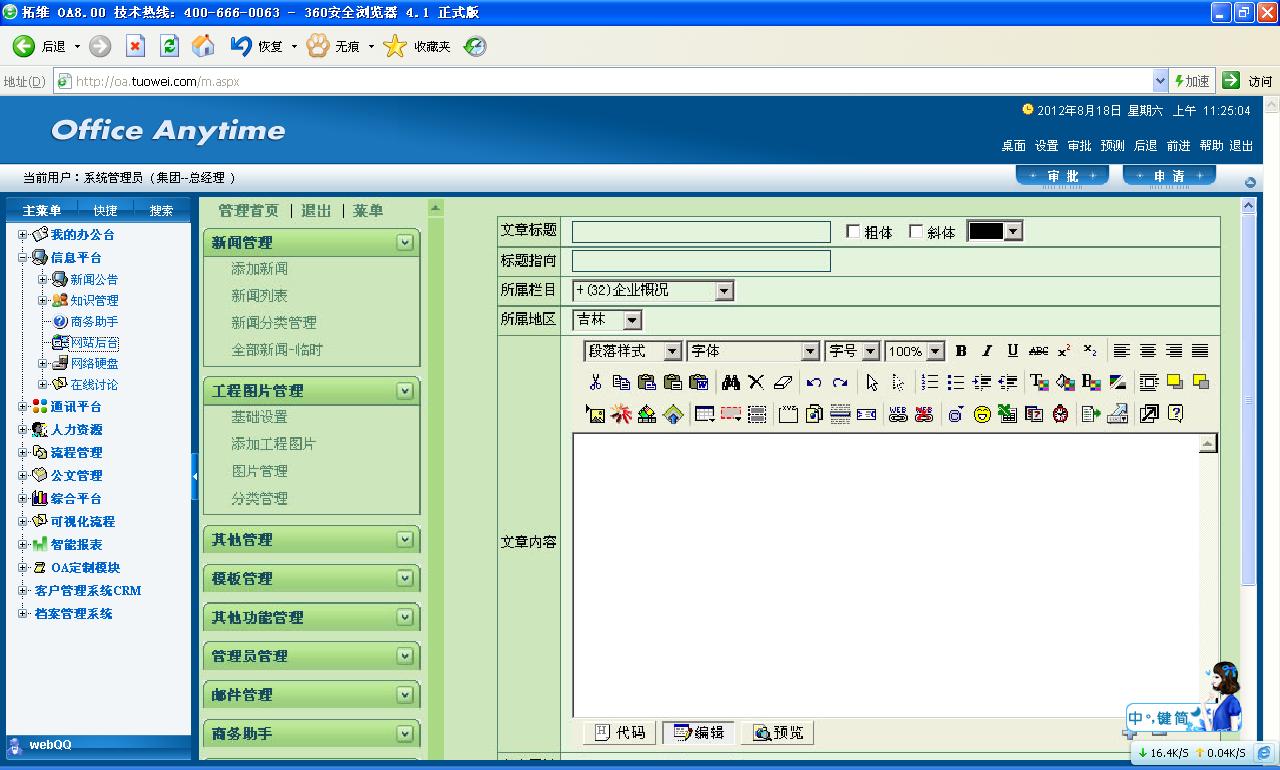The image size is (1280, 770).
Task: Tick the 斜体 italic title checkbox
Action: tap(916, 232)
